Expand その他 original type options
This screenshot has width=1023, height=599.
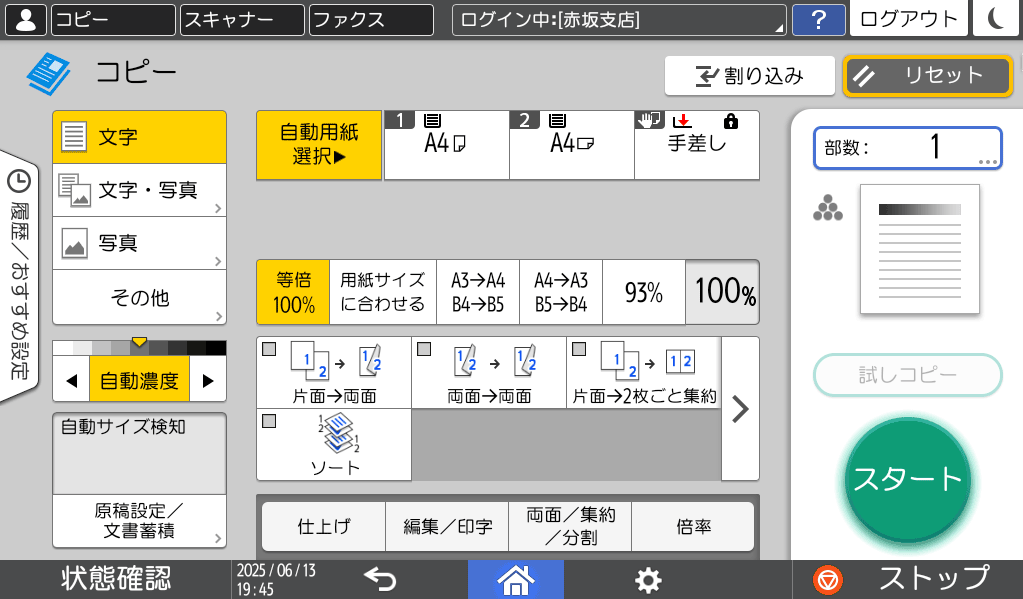pyautogui.click(x=139, y=297)
